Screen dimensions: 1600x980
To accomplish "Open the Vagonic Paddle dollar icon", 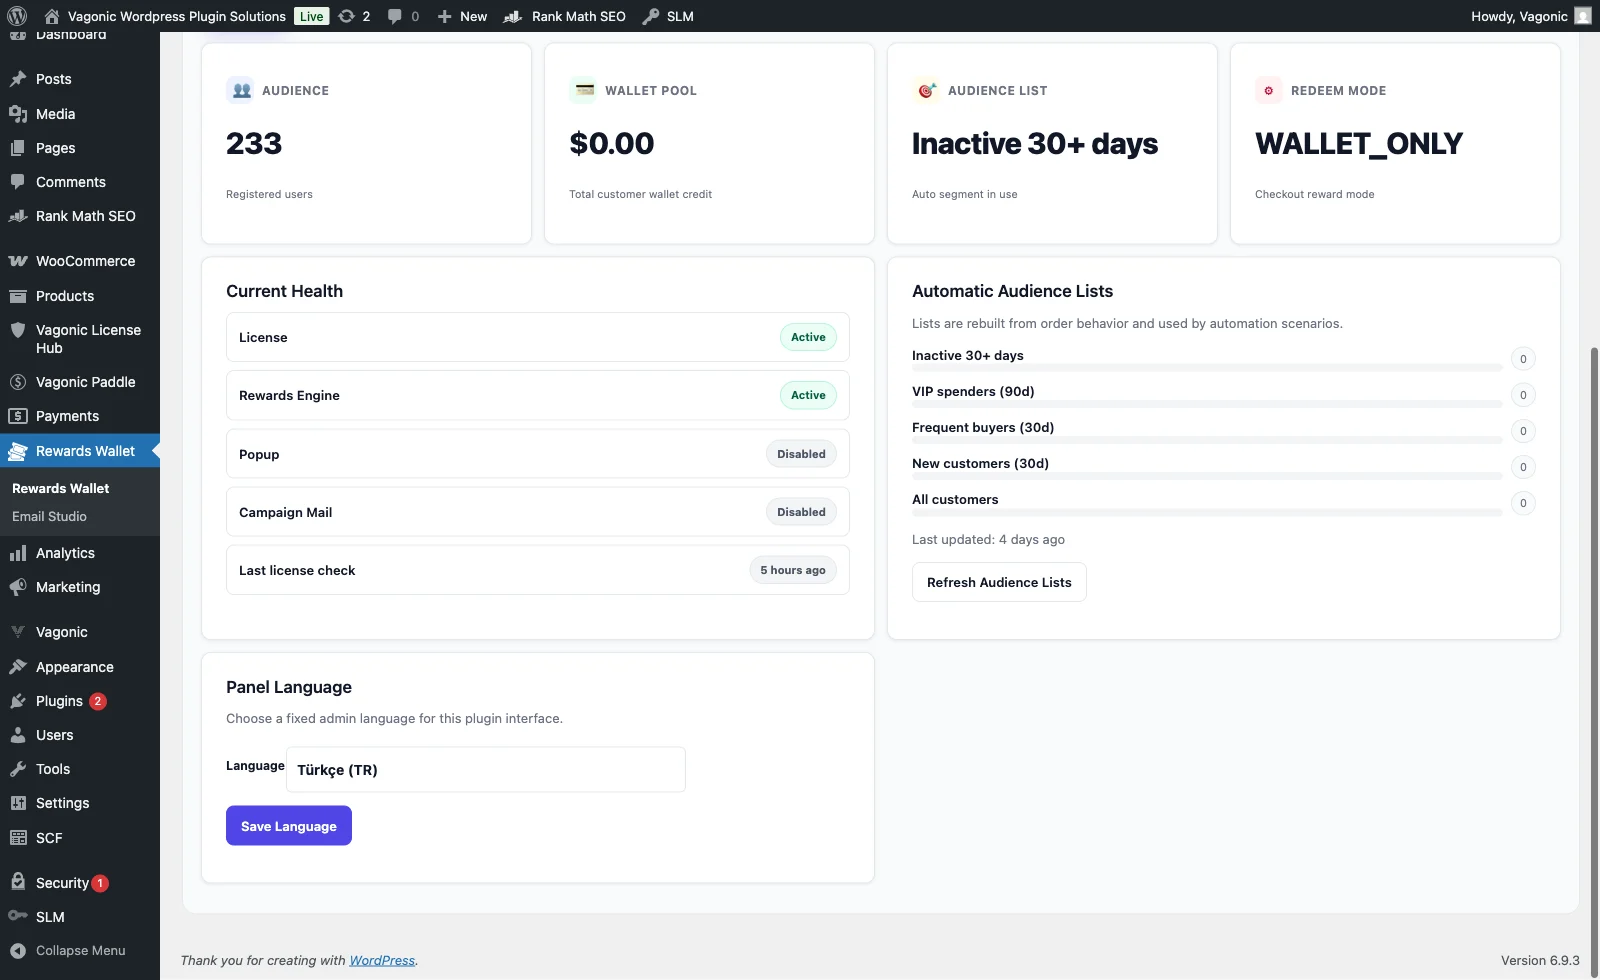I will [18, 382].
